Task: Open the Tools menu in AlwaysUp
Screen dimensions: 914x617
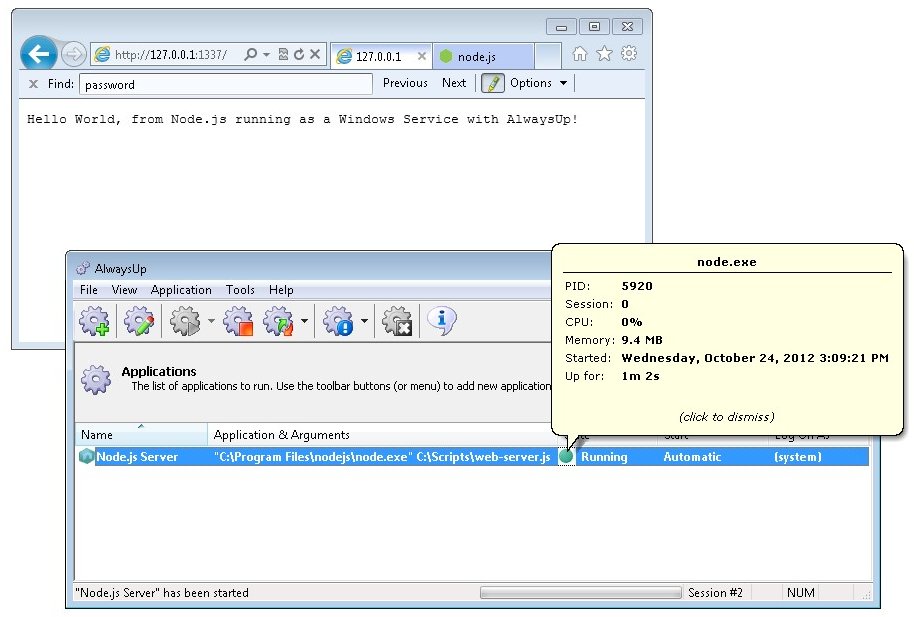Action: 240,290
